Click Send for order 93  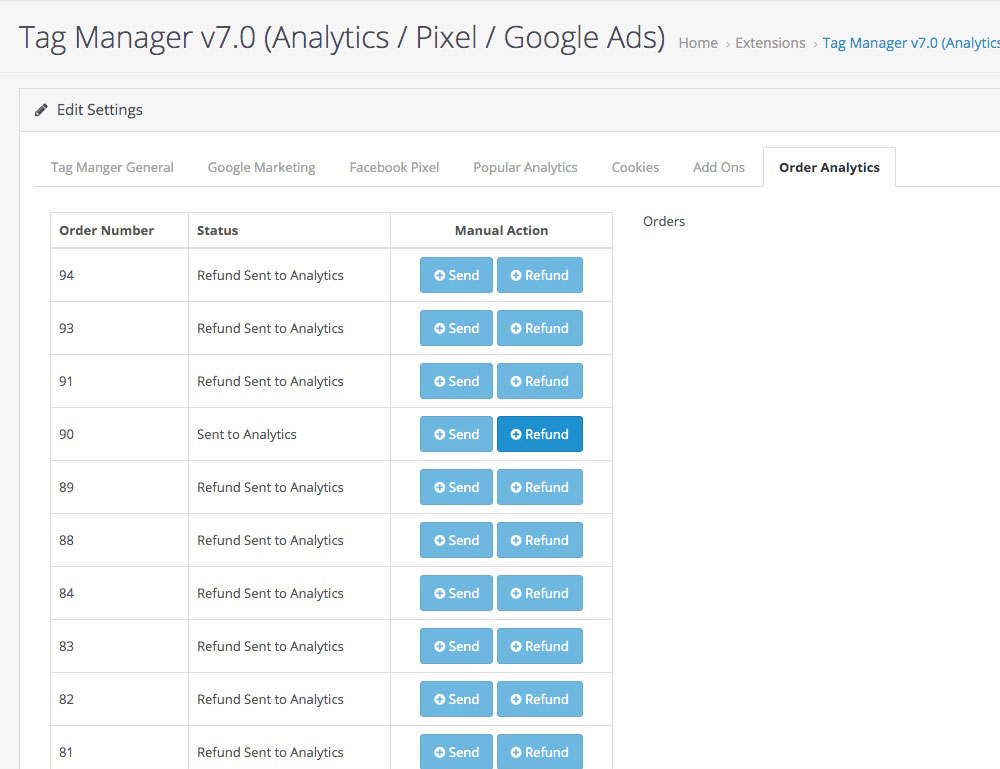click(x=456, y=328)
